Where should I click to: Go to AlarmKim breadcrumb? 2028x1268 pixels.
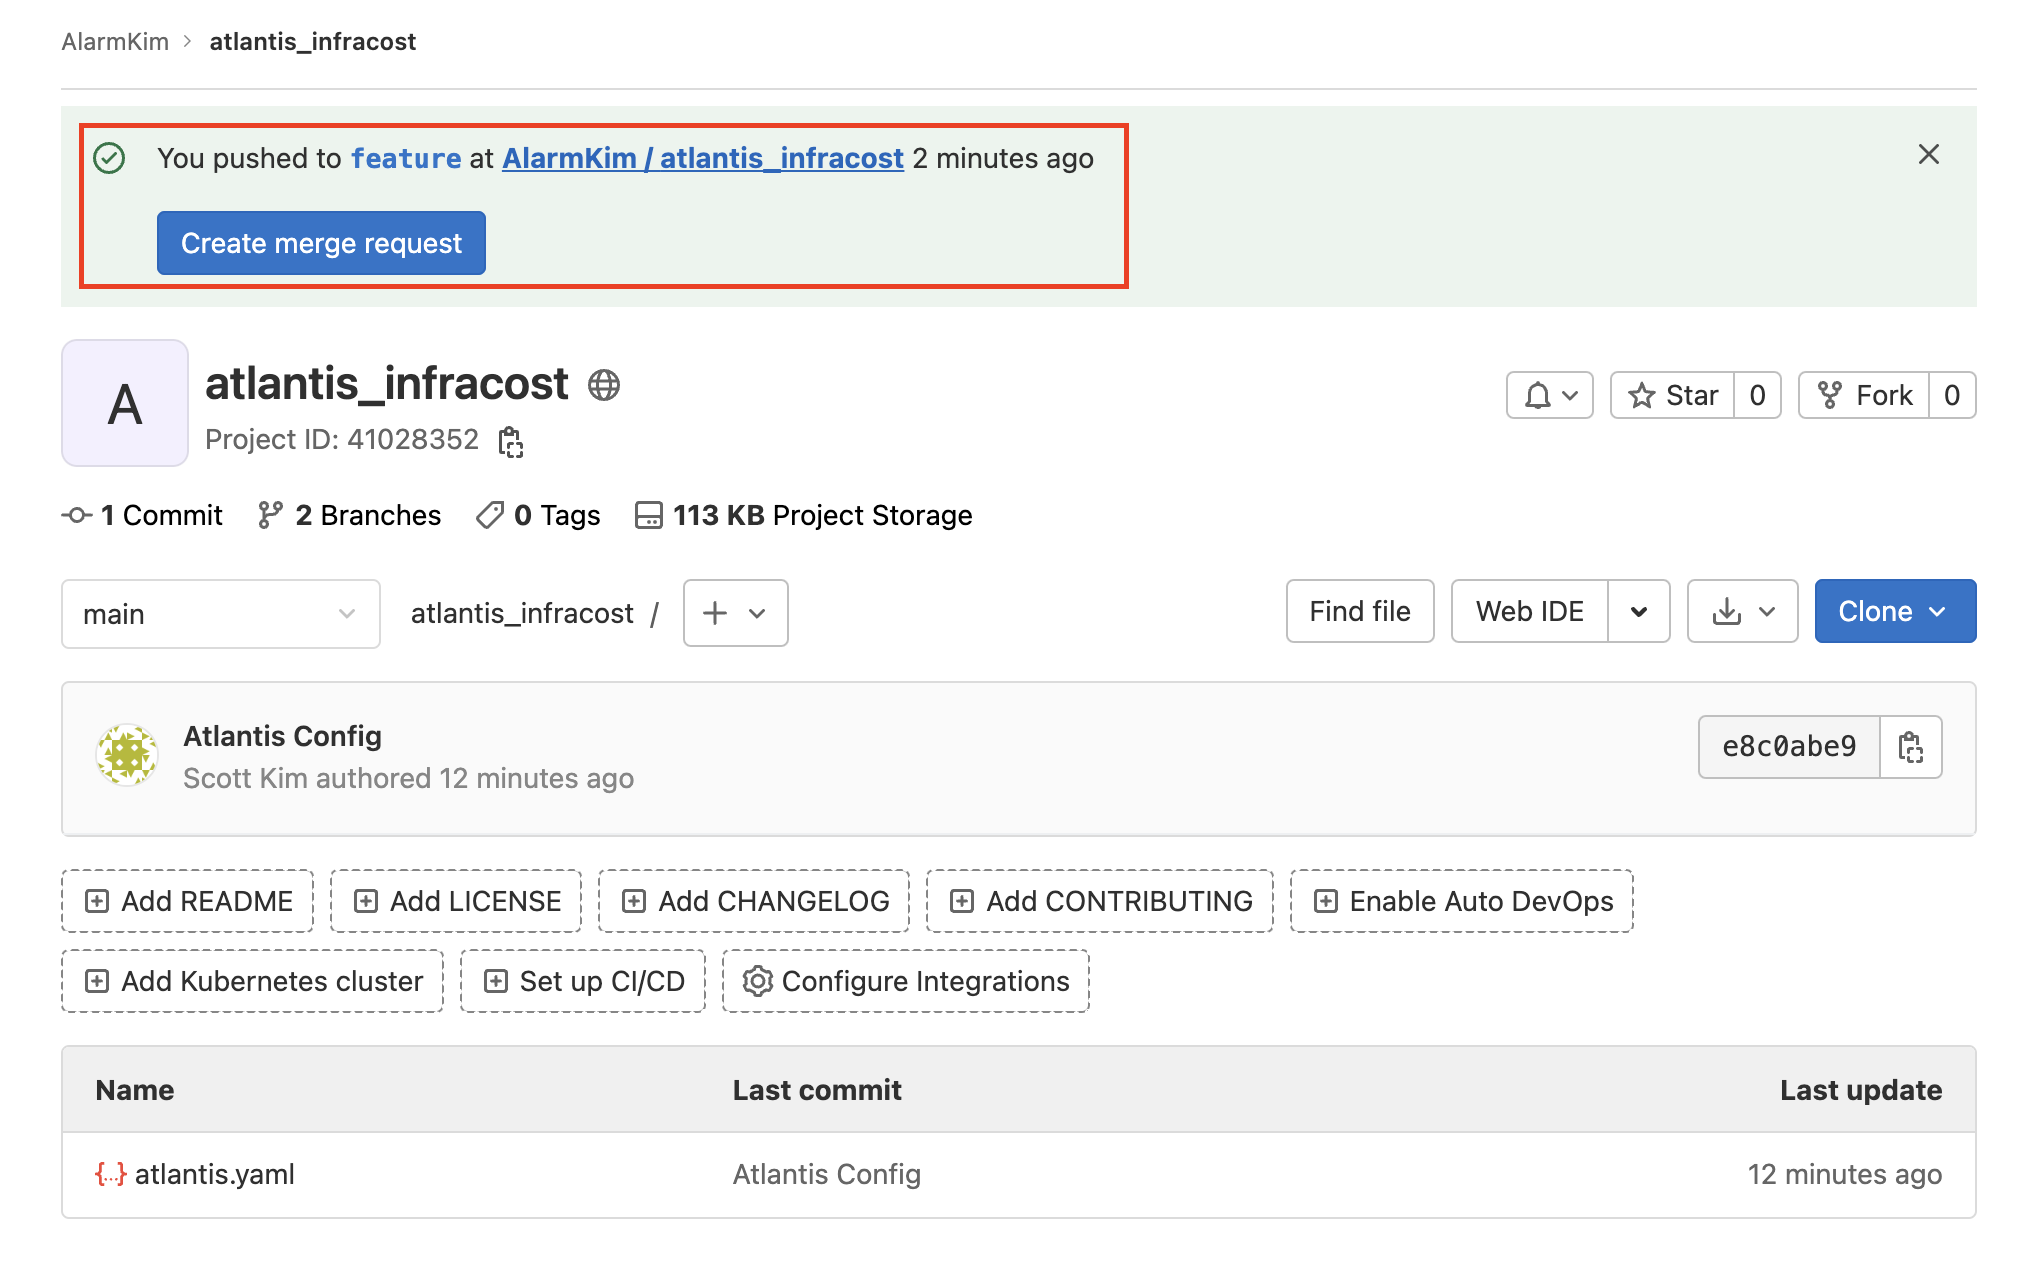(x=115, y=42)
